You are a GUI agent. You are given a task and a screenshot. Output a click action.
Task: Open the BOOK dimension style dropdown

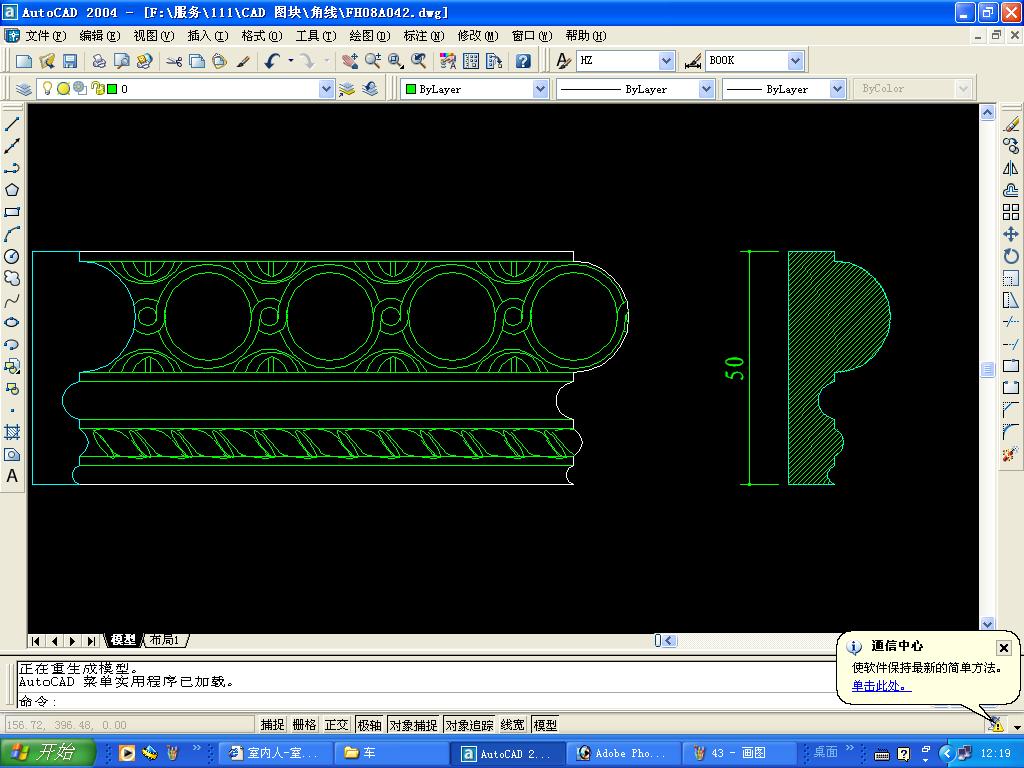795,61
